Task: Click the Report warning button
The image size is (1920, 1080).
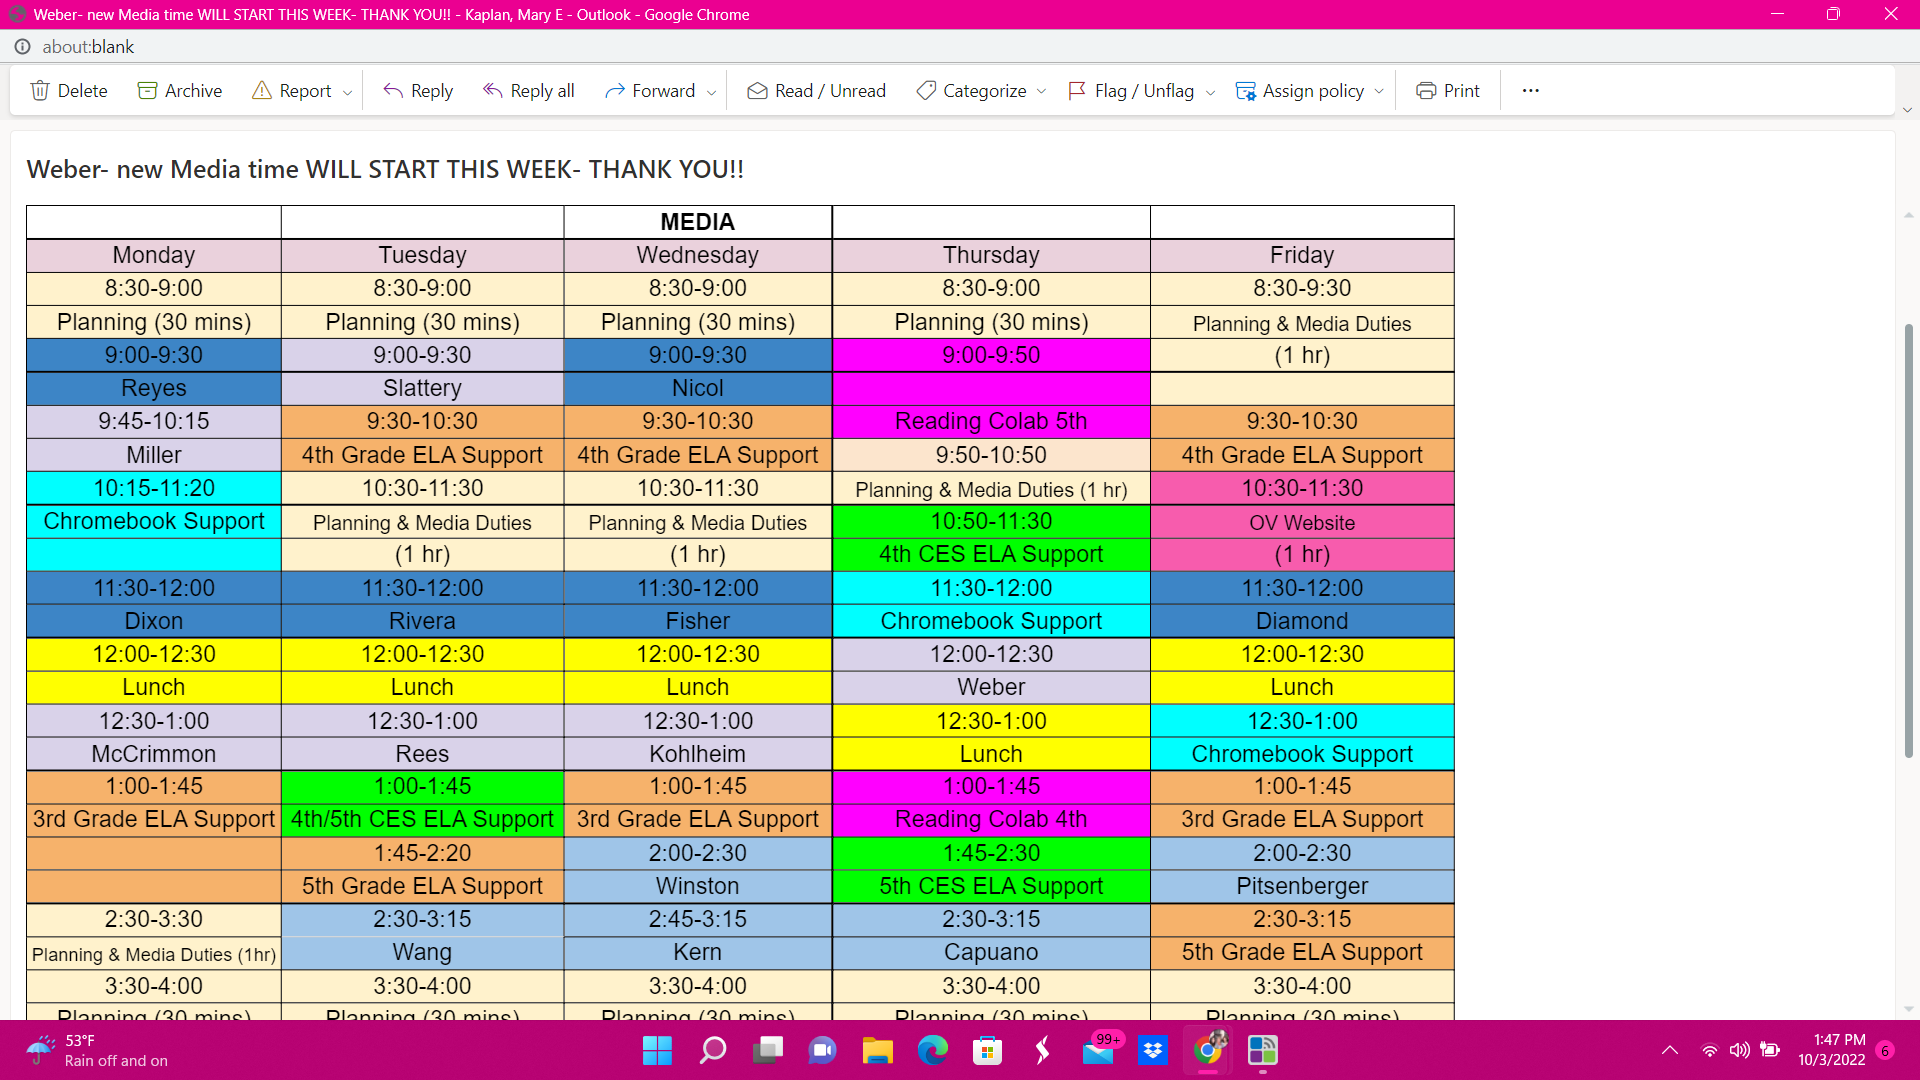Action: coord(292,91)
